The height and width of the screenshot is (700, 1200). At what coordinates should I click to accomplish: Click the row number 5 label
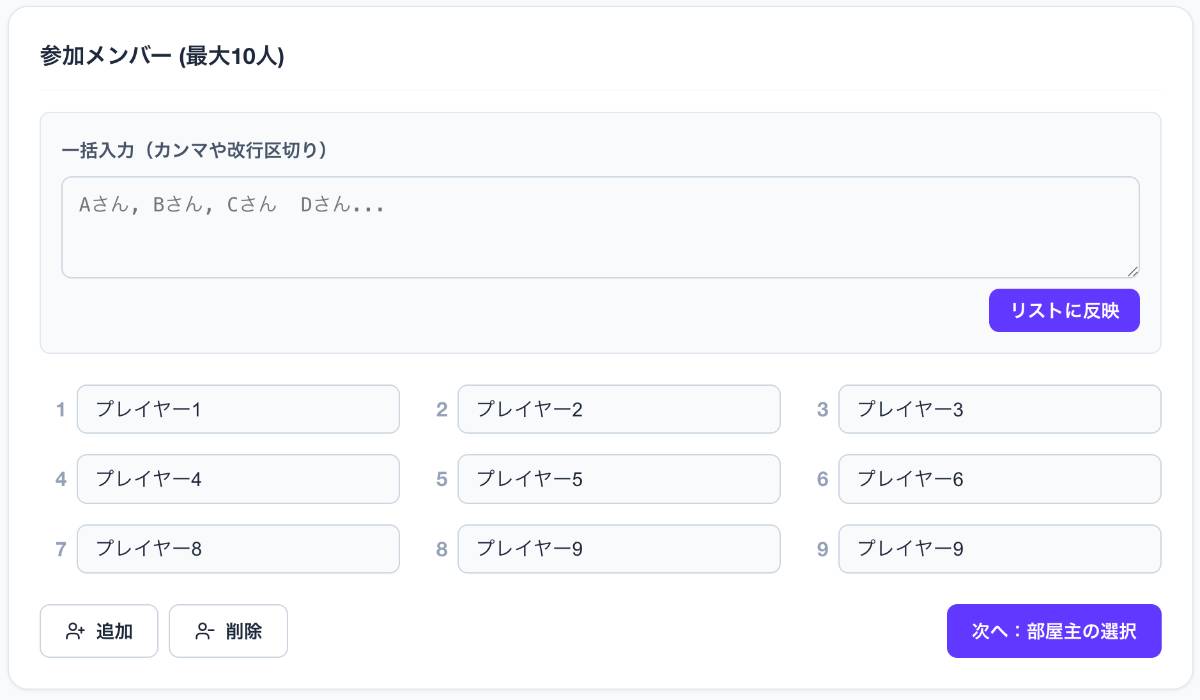tap(441, 479)
